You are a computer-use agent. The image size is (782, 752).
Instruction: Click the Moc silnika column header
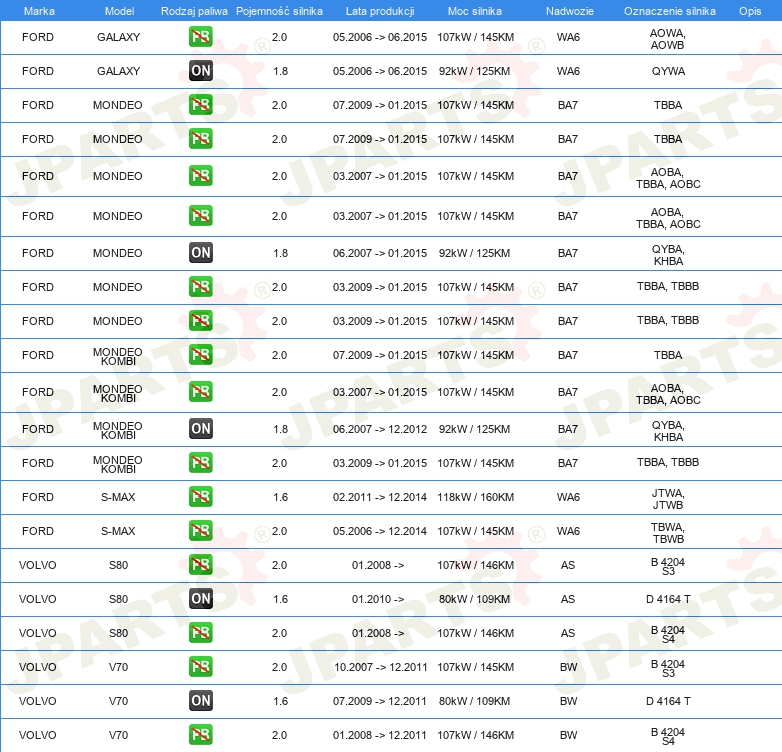475,11
